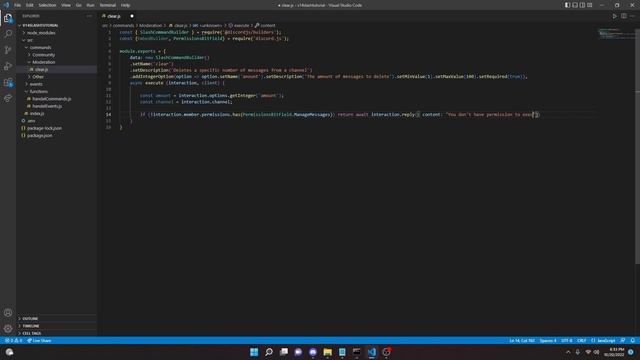The height and width of the screenshot is (360, 640).
Task: Open the Explorer Views and More Actions ellipsis
Action: click(89, 16)
